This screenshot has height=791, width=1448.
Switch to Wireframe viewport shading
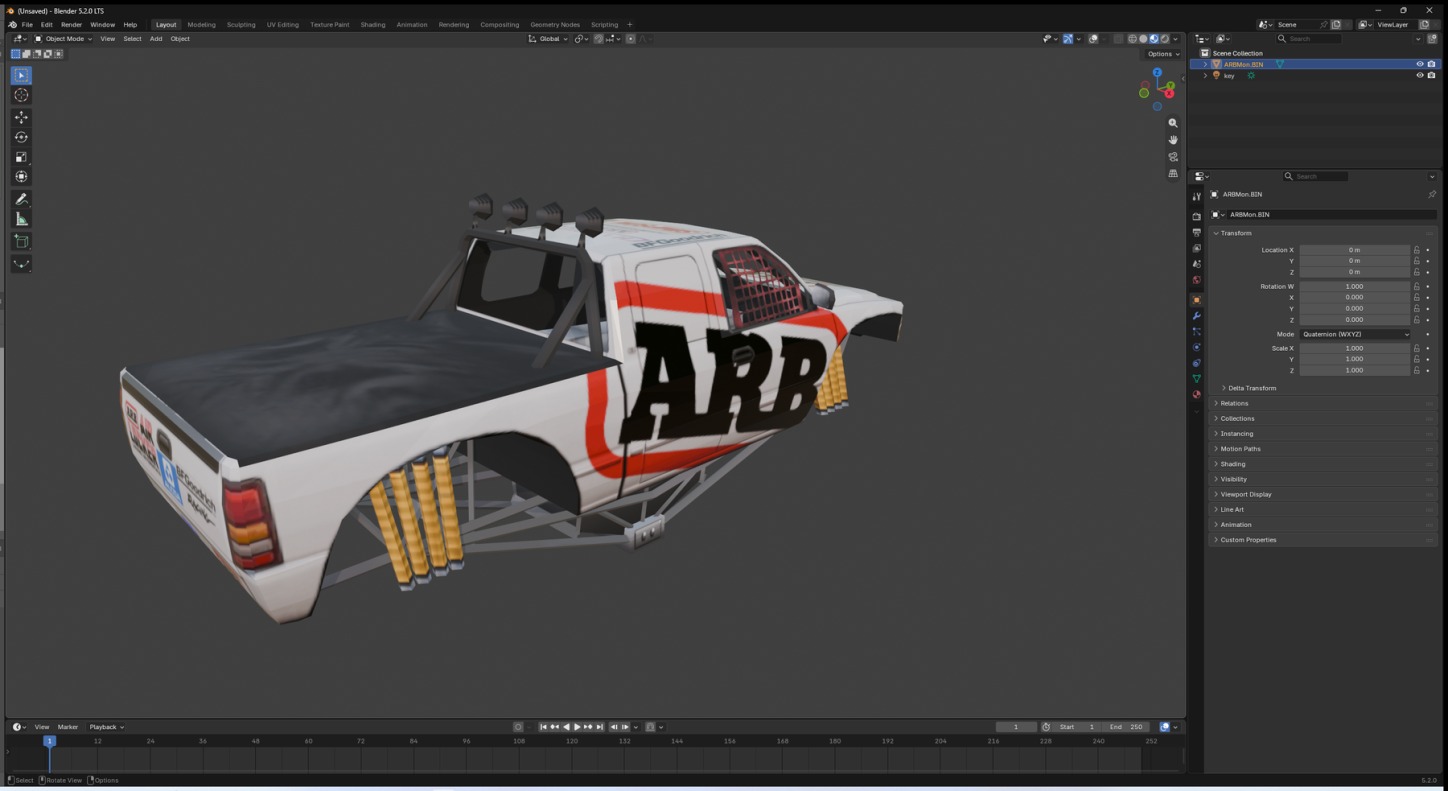[x=1132, y=39]
